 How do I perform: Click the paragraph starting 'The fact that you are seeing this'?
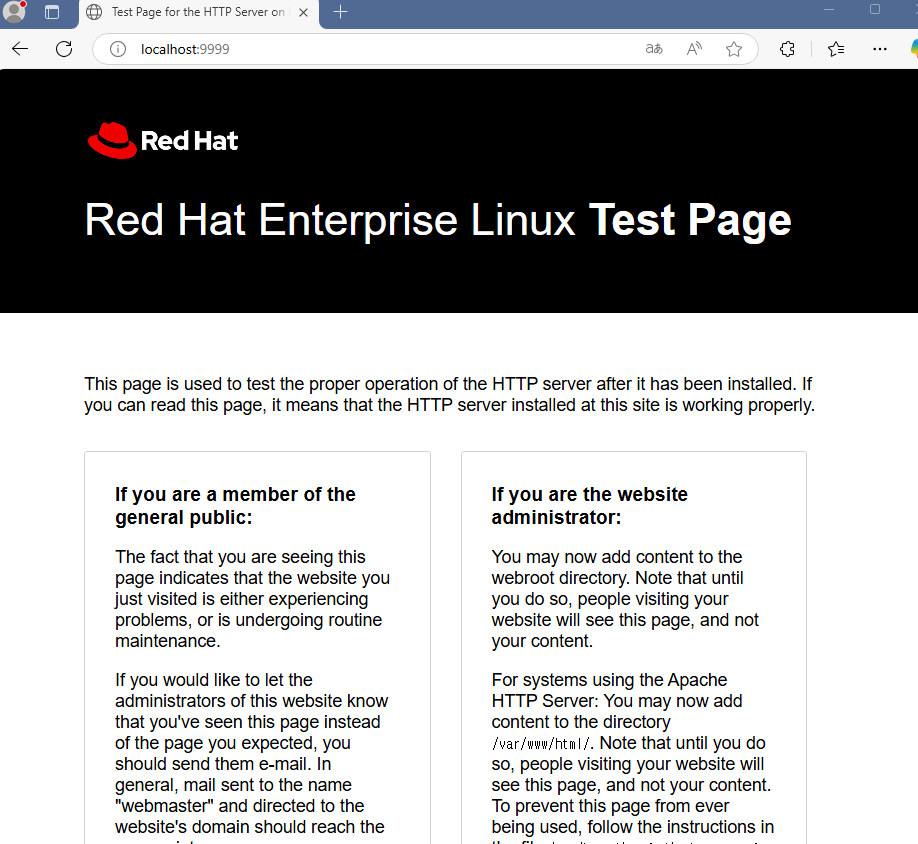click(x=252, y=599)
